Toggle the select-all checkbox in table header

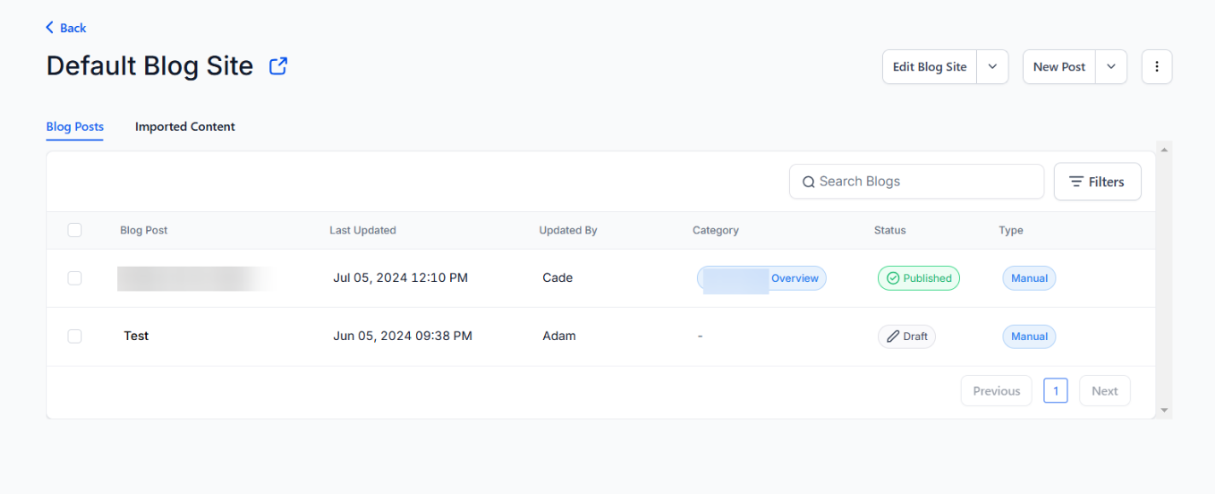pos(75,230)
